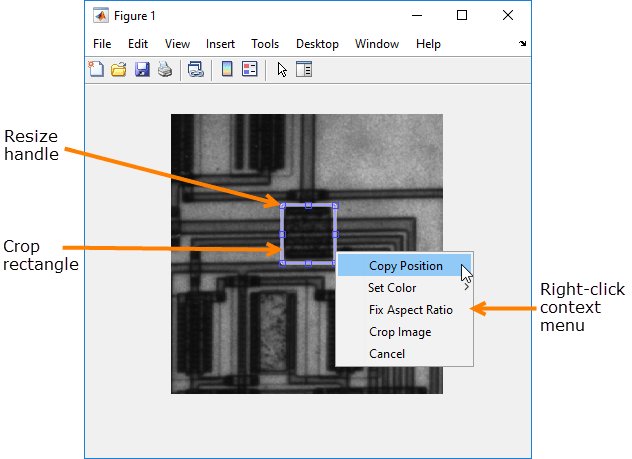Expand the Set Color submenu arrow

tap(466, 287)
